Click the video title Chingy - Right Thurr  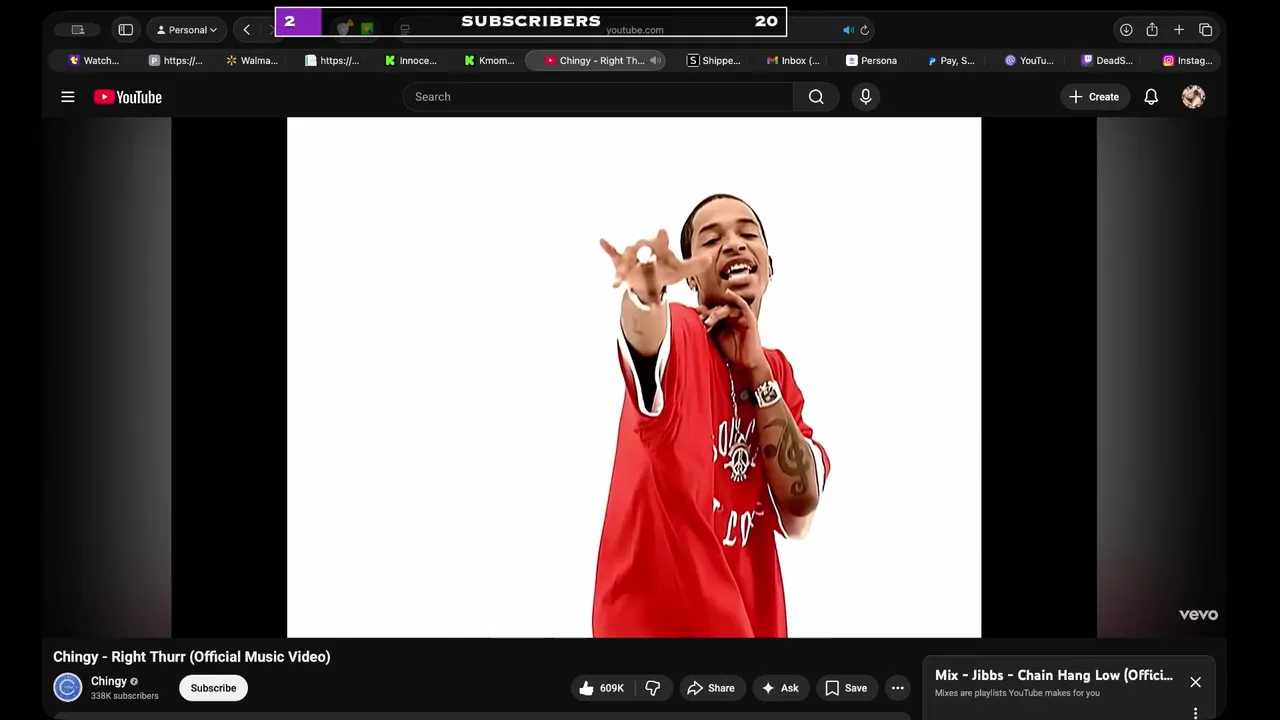(192, 657)
